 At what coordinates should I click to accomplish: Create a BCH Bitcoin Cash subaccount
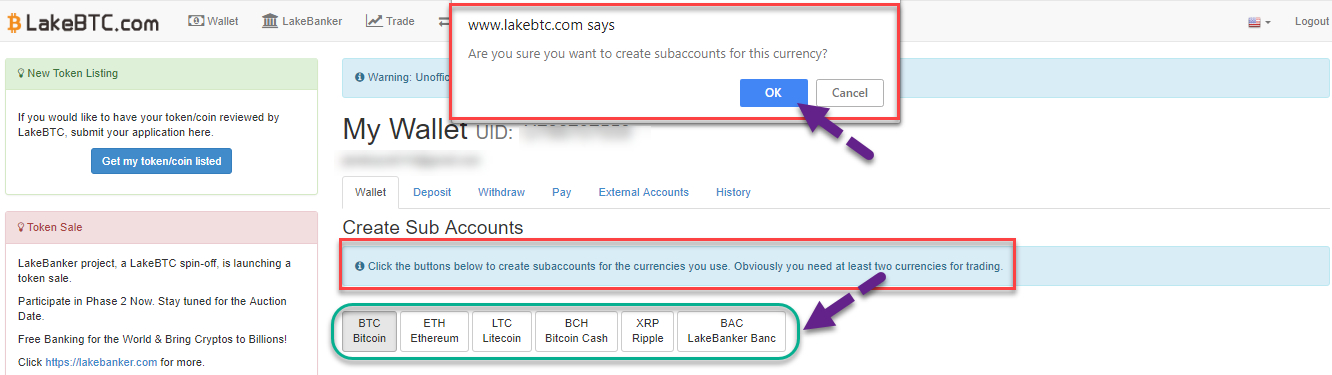(576, 331)
